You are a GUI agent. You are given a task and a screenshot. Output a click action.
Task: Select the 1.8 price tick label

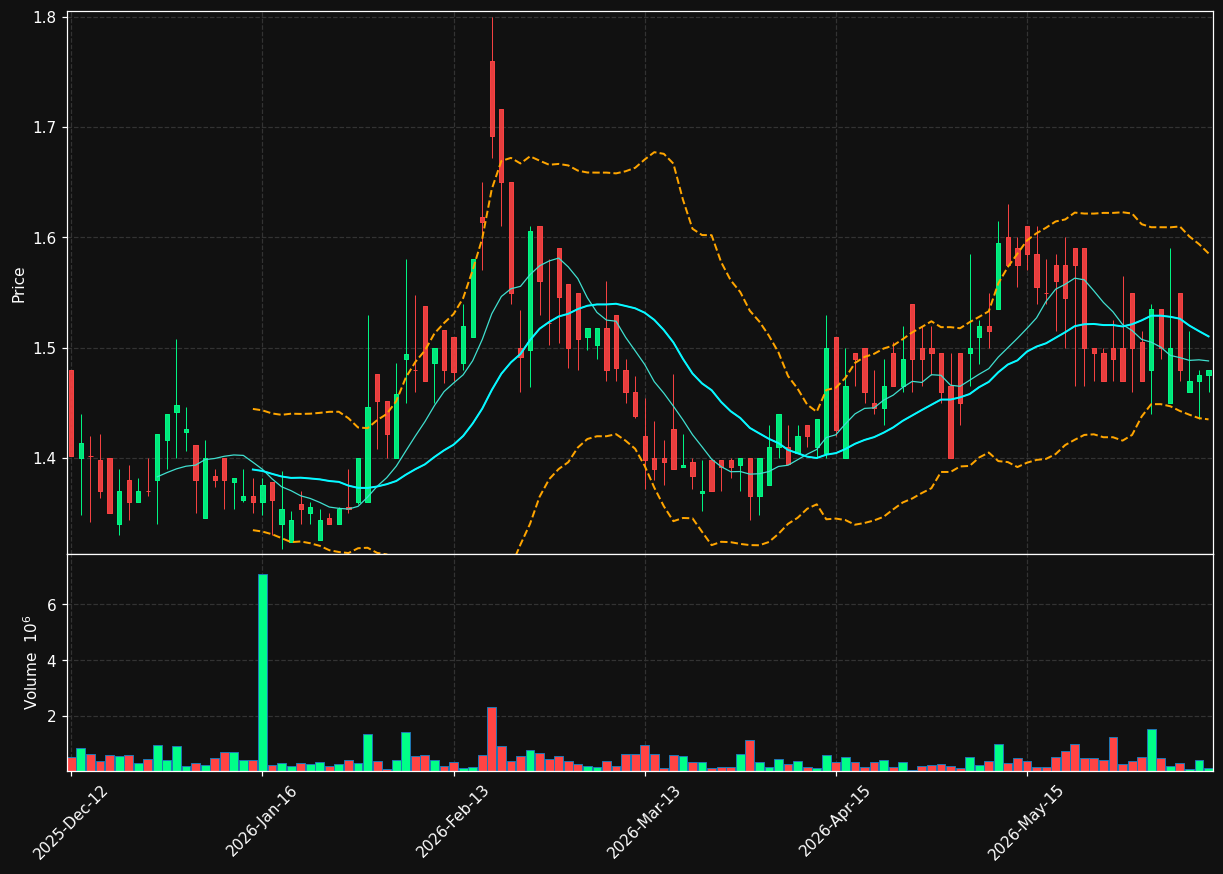pyautogui.click(x=45, y=17)
